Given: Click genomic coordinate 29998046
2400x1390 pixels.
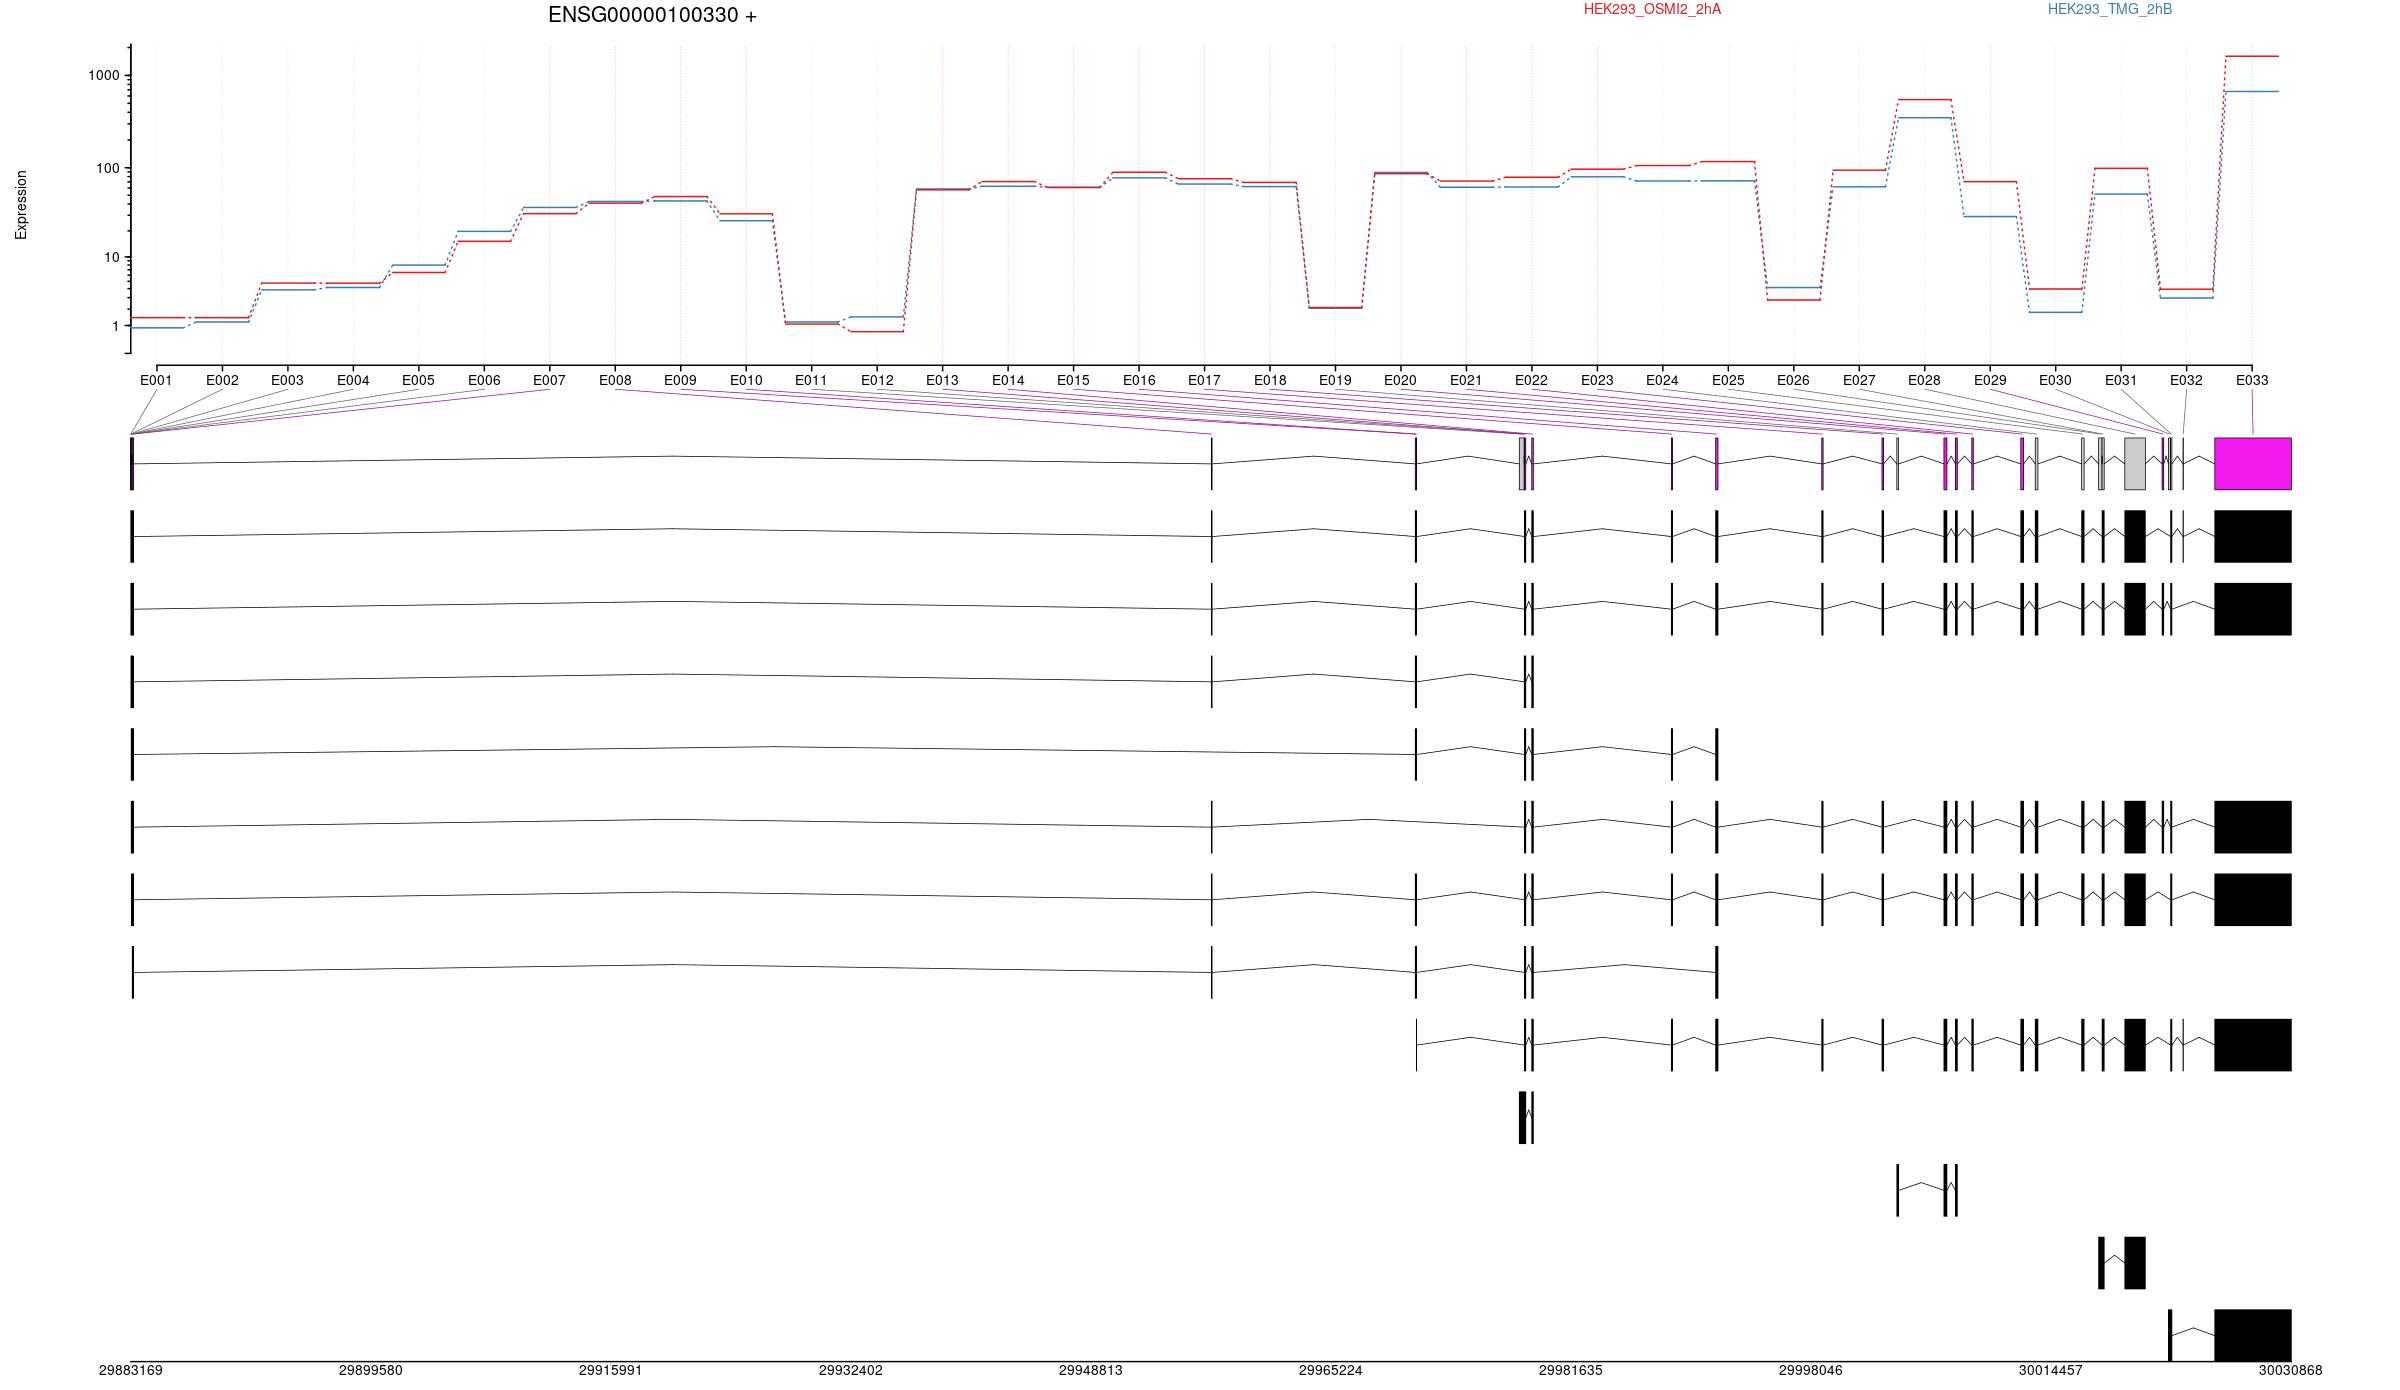Looking at the screenshot, I should pos(1810,1371).
